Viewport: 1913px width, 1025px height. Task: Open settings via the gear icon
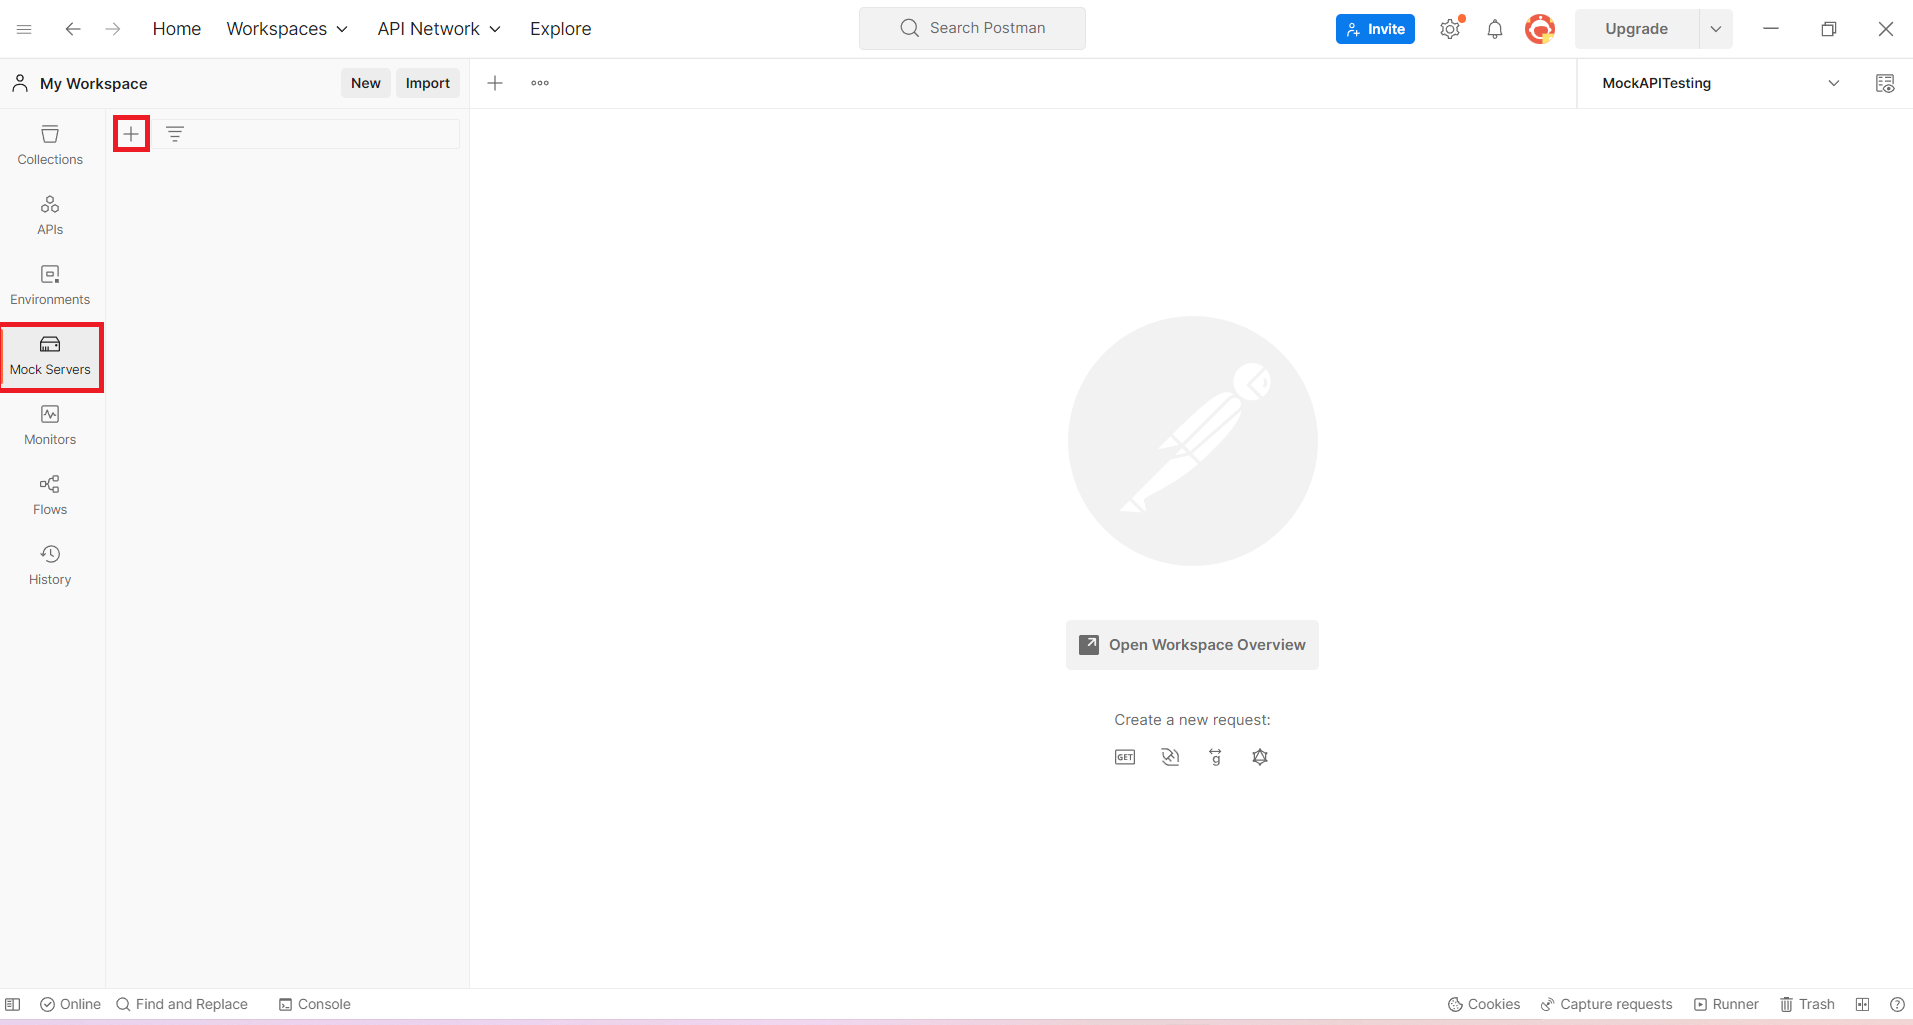(x=1450, y=29)
